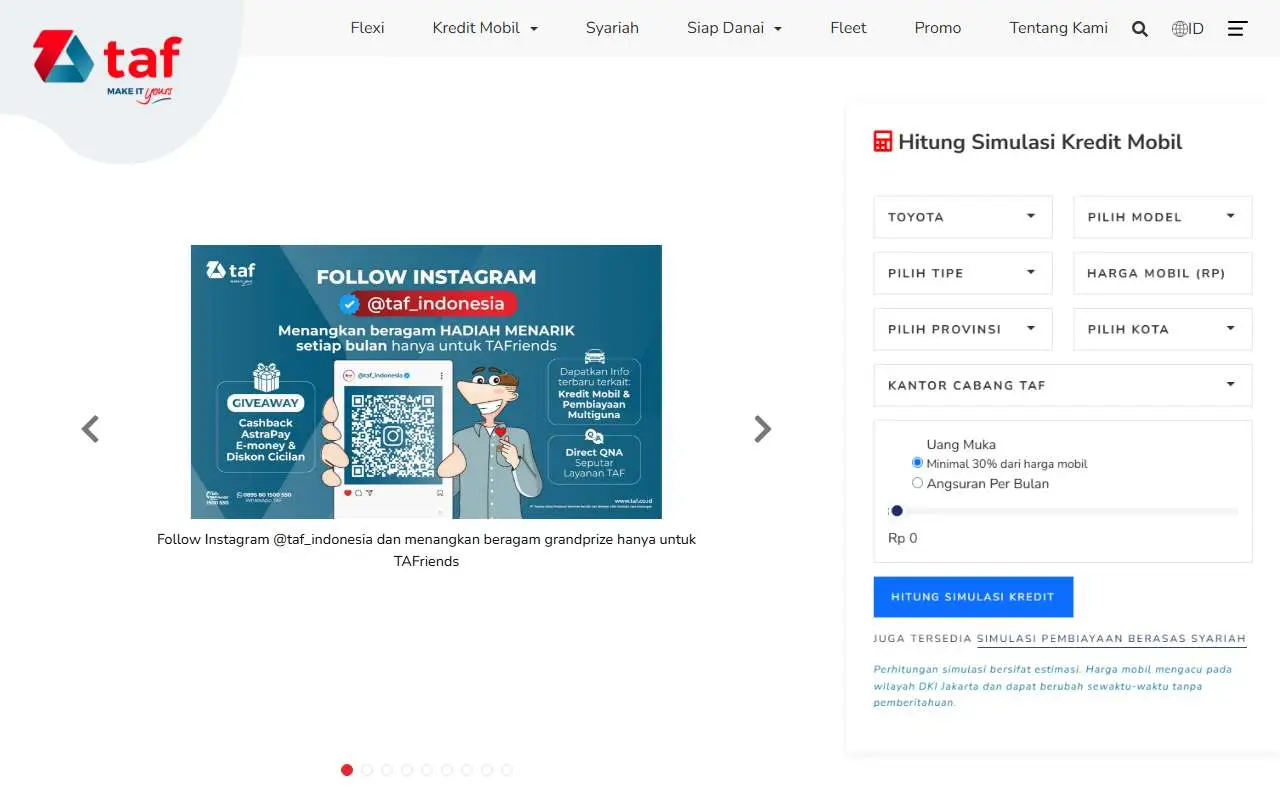The height and width of the screenshot is (800, 1280).
Task: Expand the Kredit Mobil menu
Action: pos(485,28)
